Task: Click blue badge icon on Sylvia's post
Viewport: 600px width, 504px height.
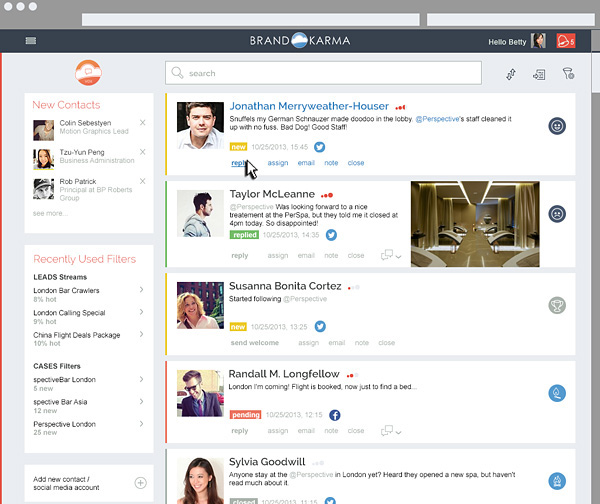Action: tap(557, 481)
